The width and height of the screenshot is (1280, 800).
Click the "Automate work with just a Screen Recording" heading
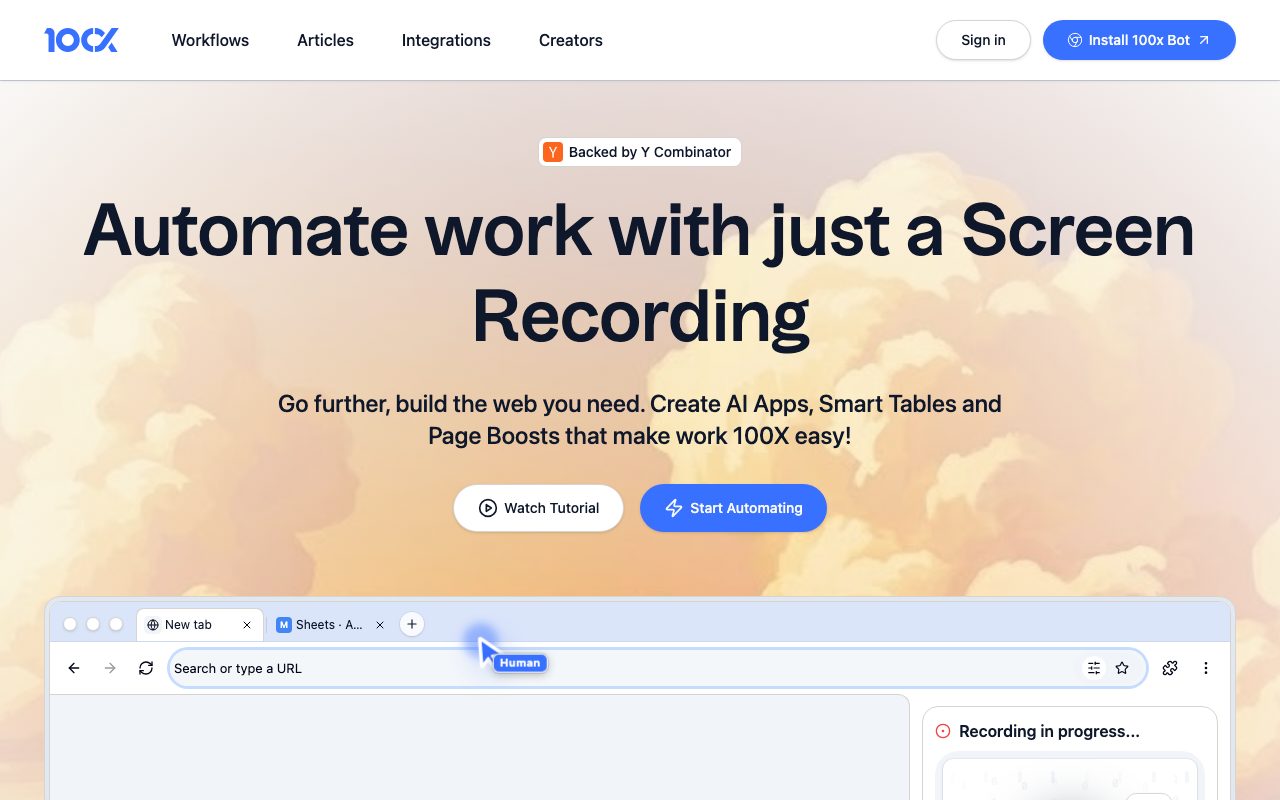click(x=640, y=273)
